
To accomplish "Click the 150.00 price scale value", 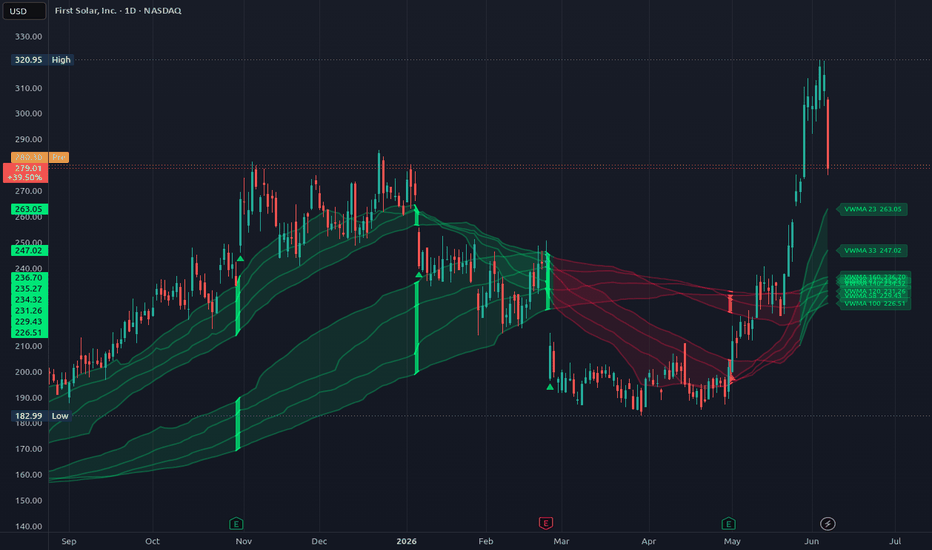I will click(x=29, y=501).
